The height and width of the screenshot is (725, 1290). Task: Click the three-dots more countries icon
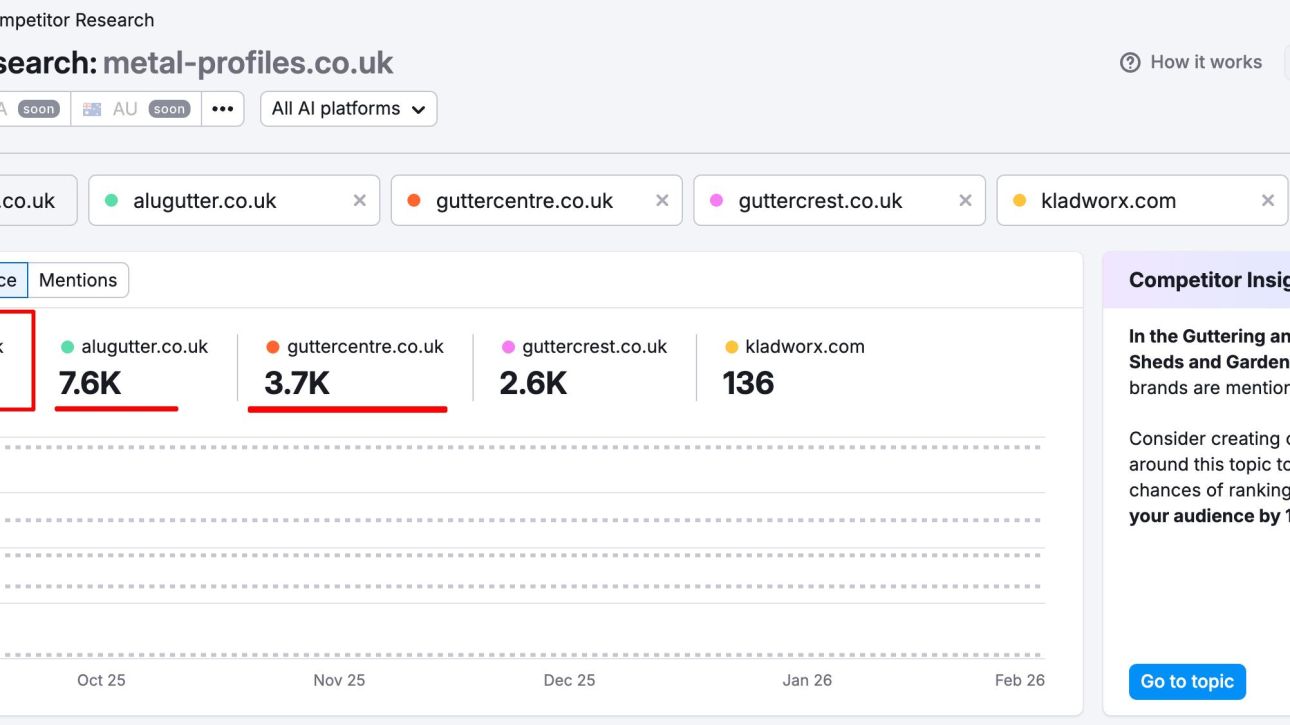222,109
